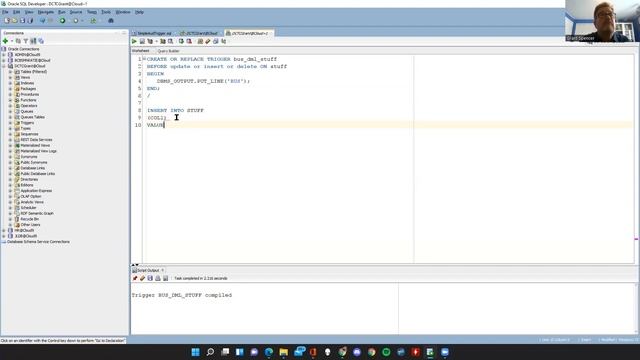Expand the Other Users node
Image resolution: width=640 pixels, height=360 pixels.
point(11,224)
